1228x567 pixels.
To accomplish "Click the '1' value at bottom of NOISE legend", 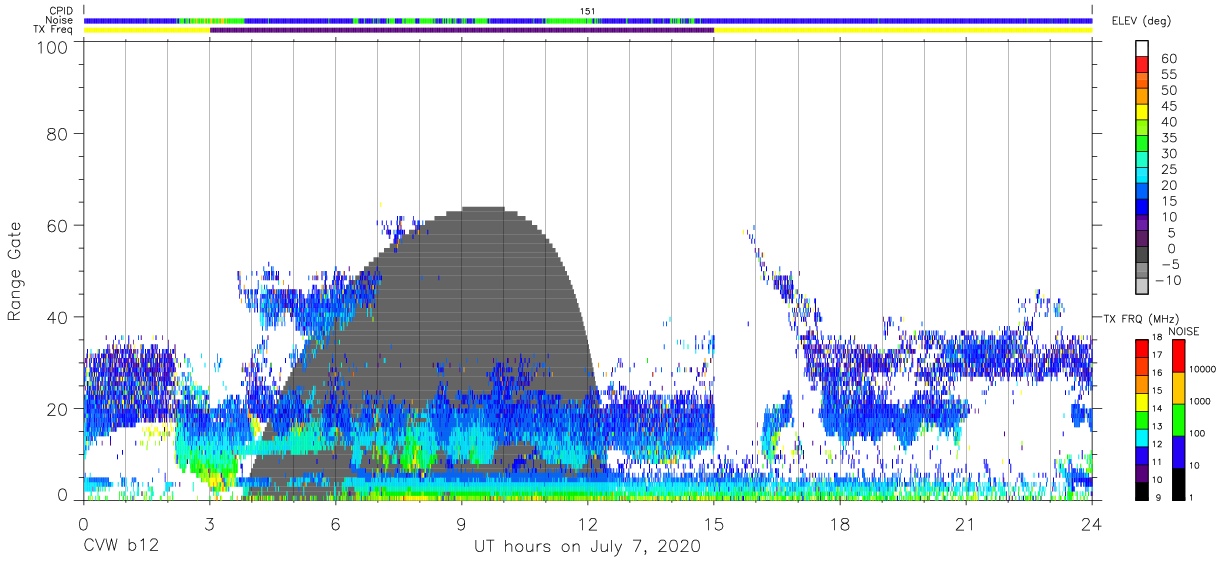I will (1193, 497).
